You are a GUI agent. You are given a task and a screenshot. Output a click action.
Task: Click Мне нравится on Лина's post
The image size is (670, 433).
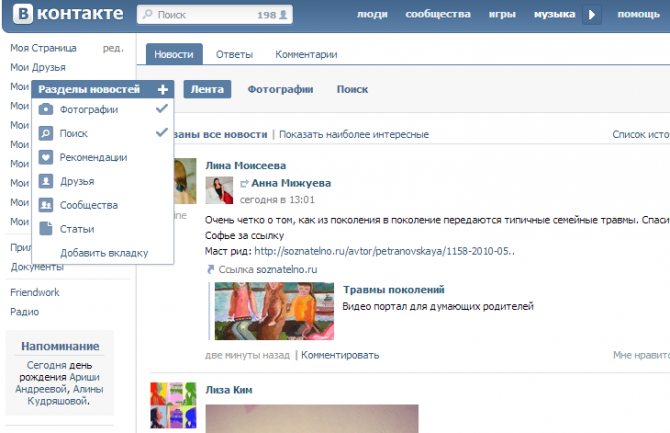coord(641,355)
